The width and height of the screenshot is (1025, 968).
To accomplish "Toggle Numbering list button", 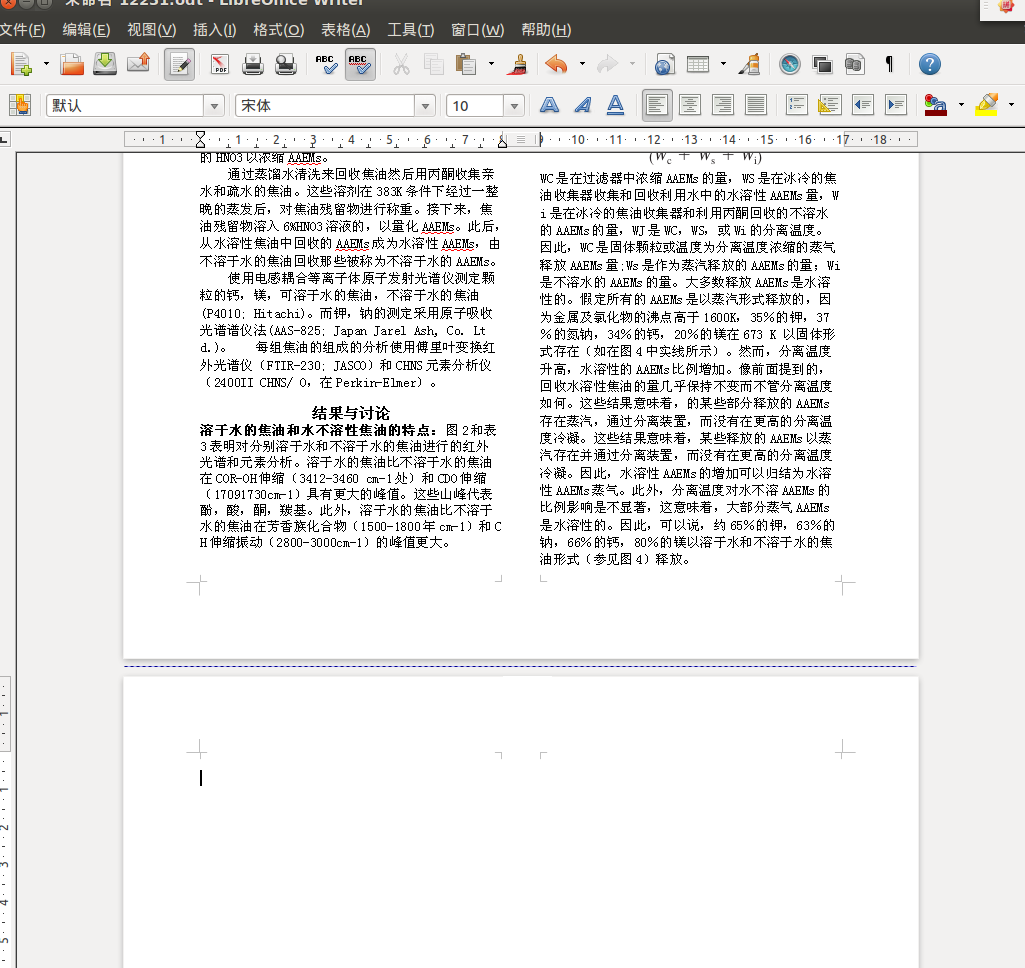I will click(x=796, y=105).
